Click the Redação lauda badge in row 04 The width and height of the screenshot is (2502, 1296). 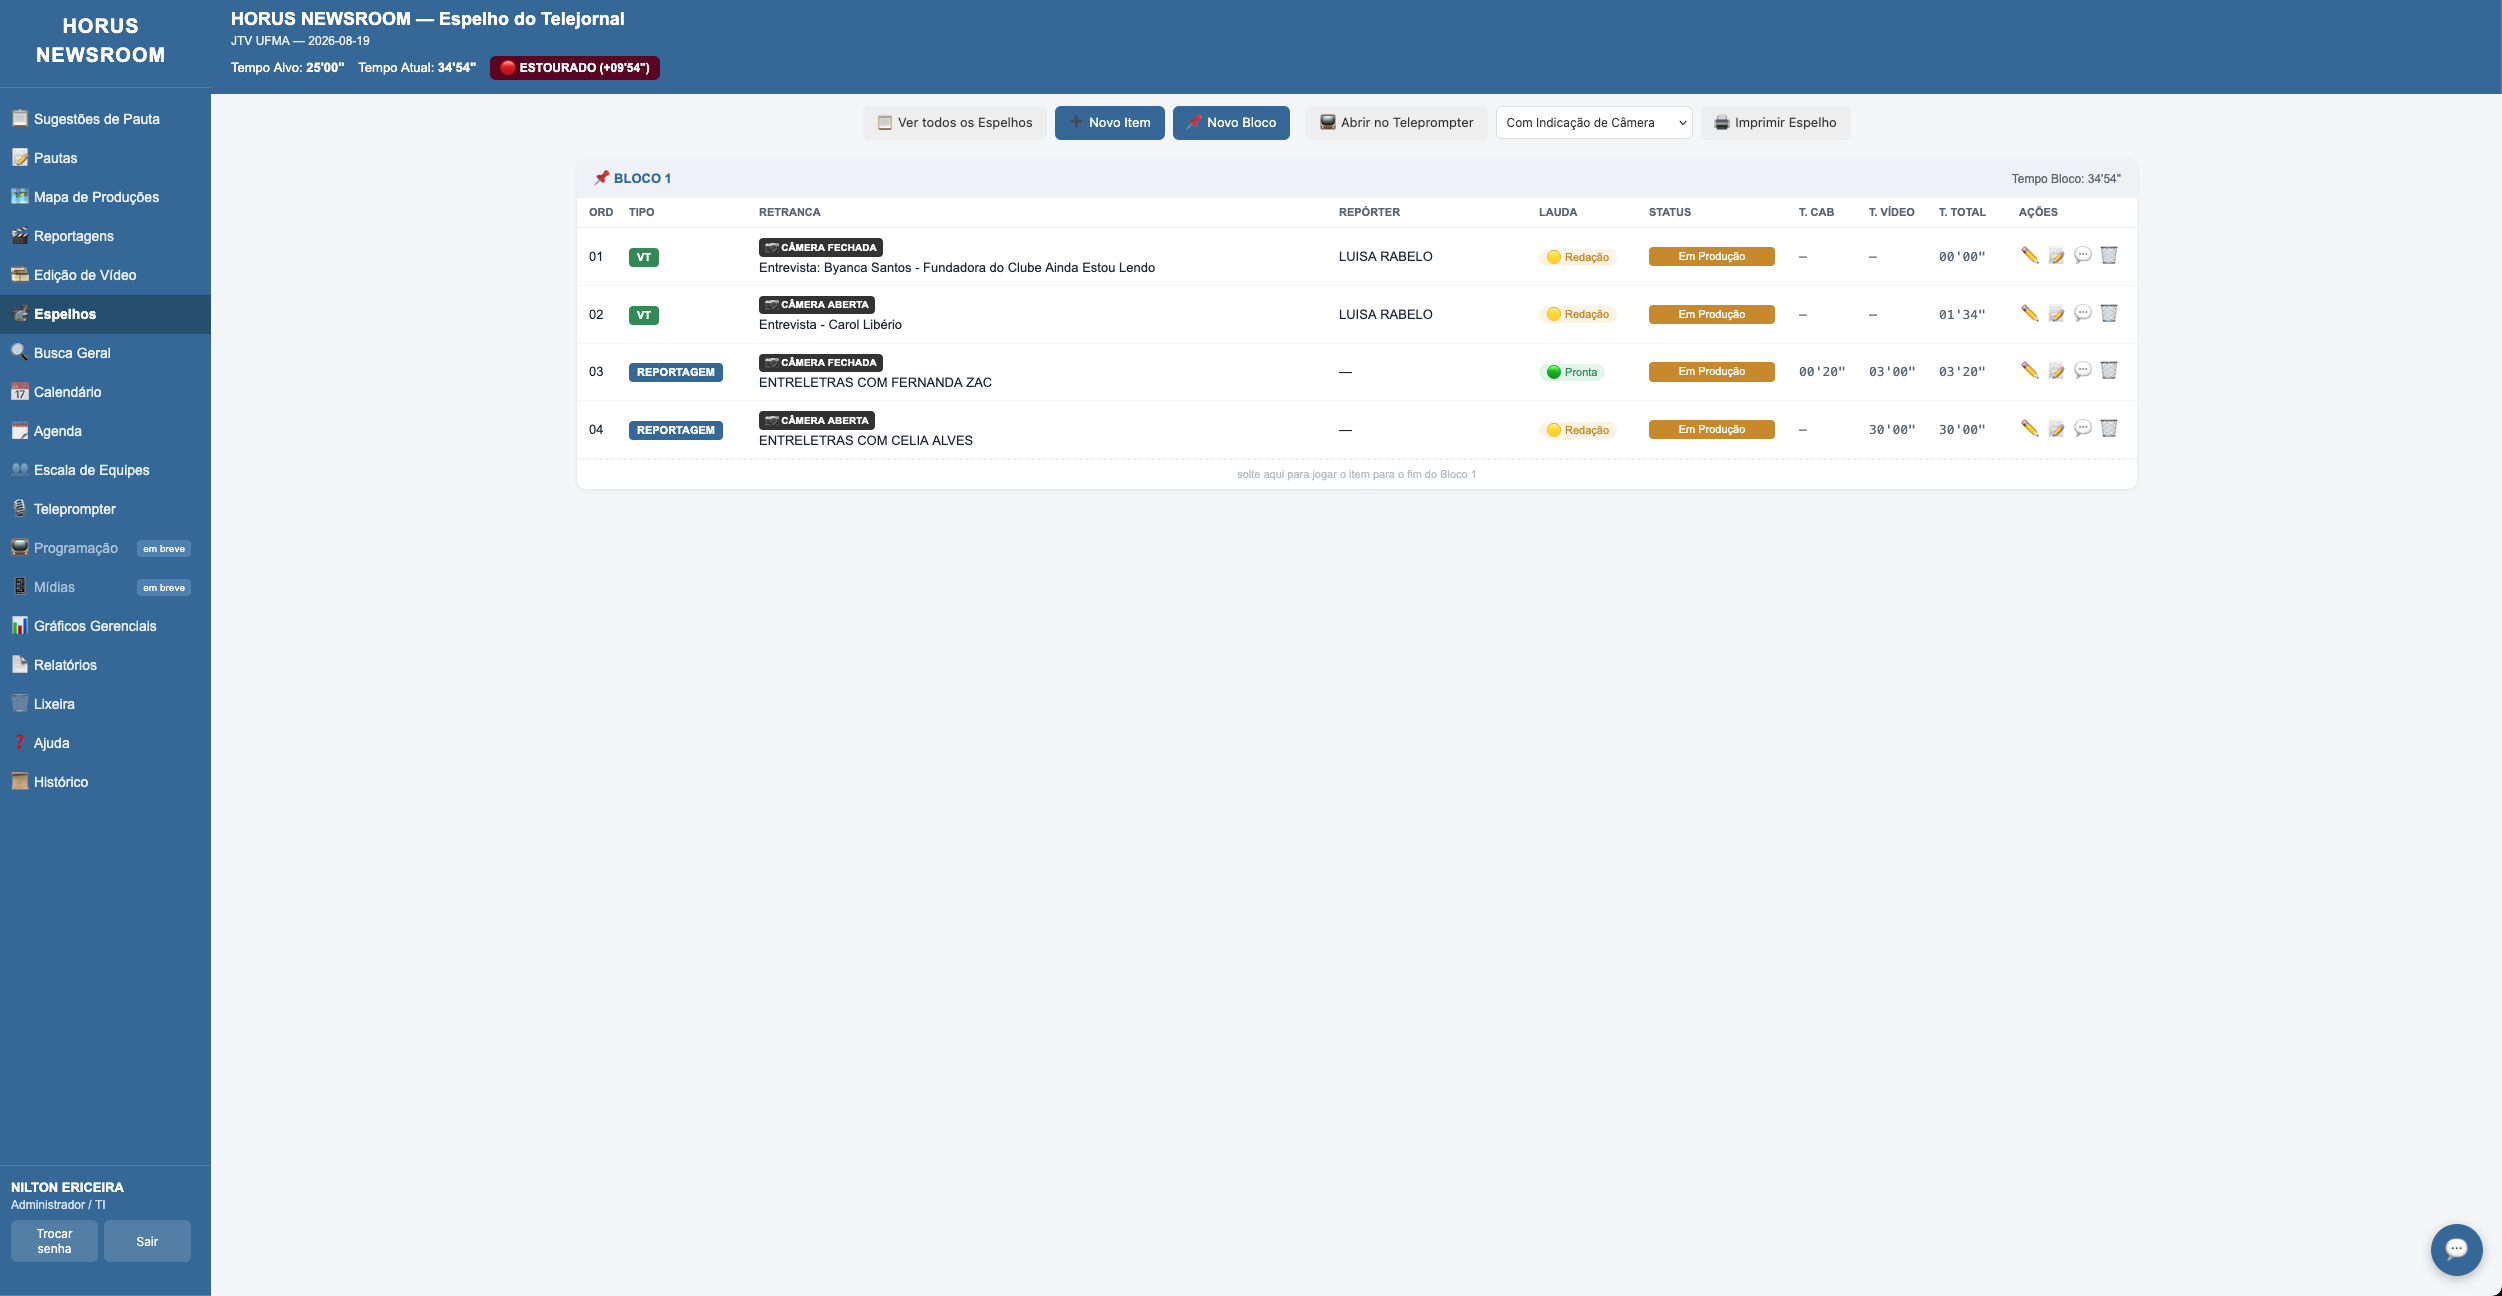point(1577,430)
